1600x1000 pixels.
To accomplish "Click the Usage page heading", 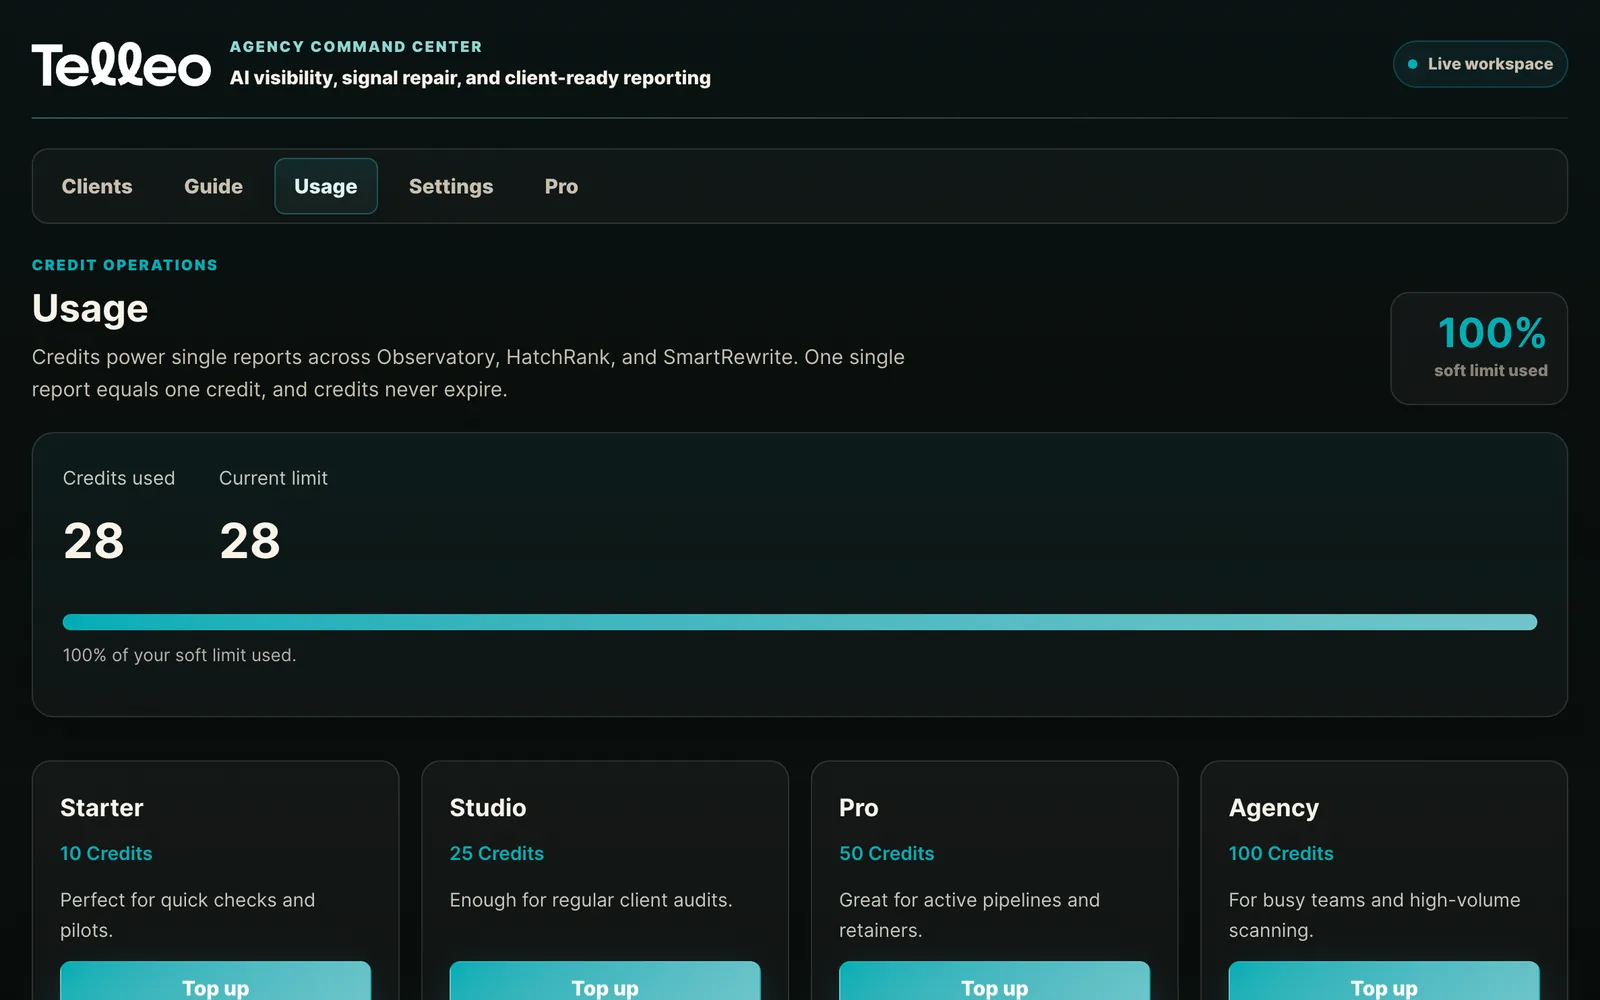I will coord(90,308).
